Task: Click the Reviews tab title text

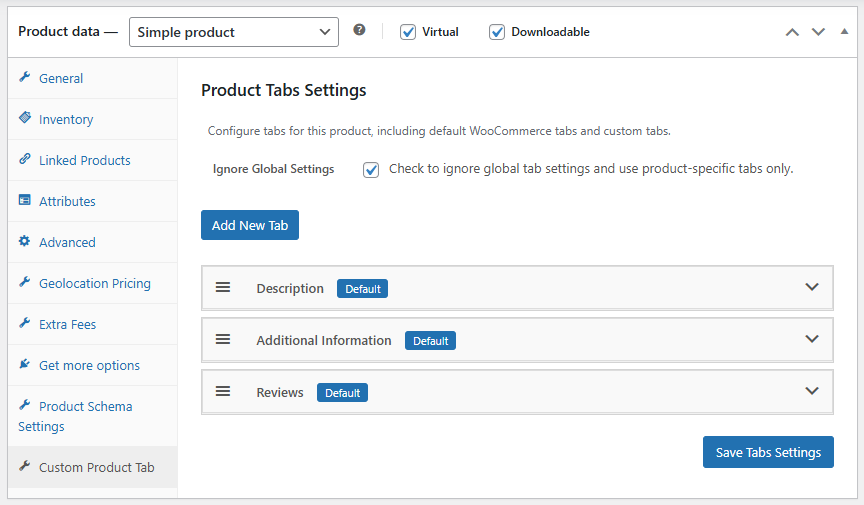Action: click(280, 393)
